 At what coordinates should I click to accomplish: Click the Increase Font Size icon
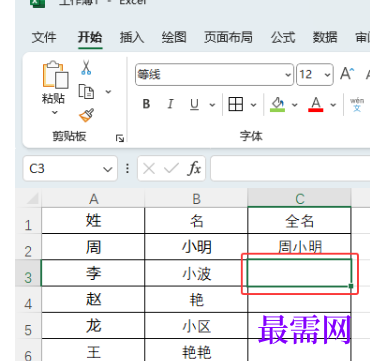click(347, 74)
